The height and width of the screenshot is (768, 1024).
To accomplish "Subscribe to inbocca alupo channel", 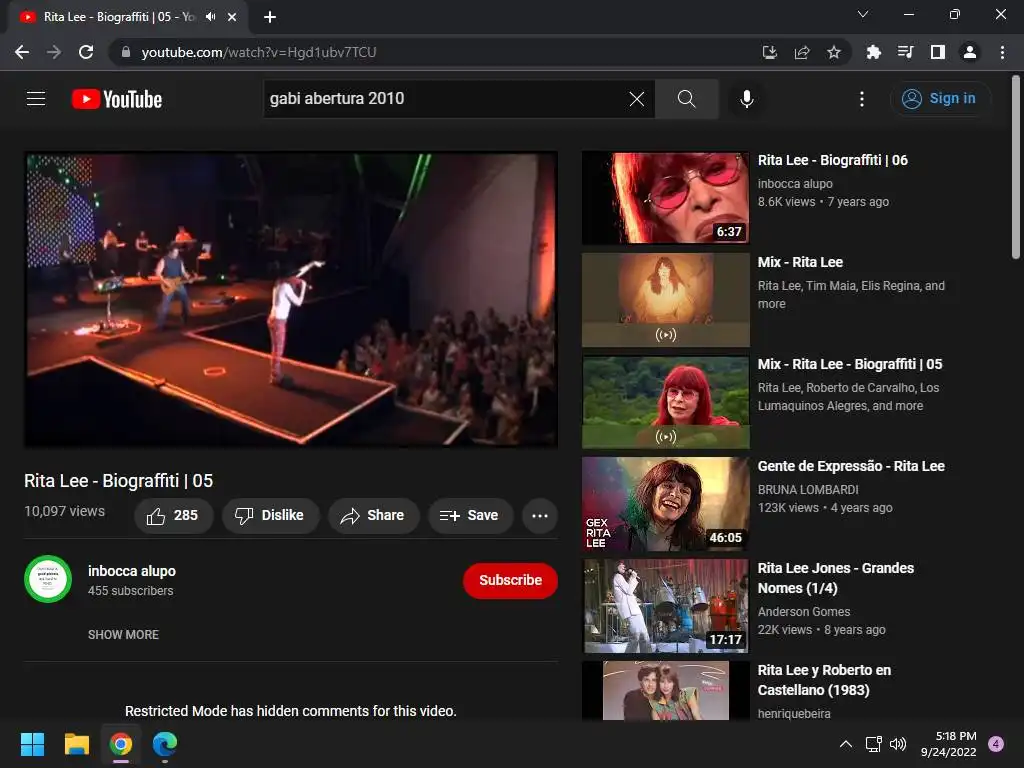I will [x=510, y=581].
